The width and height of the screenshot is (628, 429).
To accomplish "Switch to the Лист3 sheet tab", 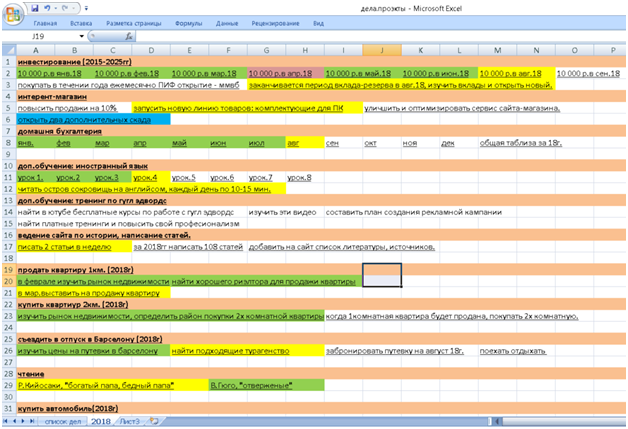I will point(130,421).
